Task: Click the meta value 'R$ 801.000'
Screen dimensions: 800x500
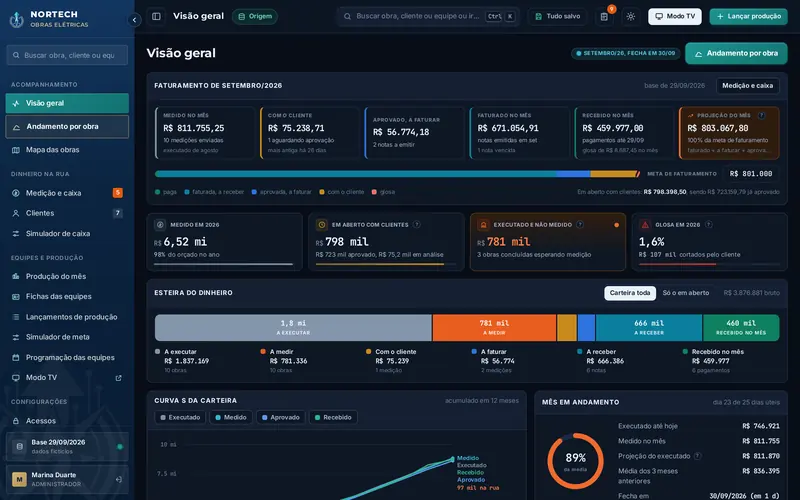Action: [751, 174]
